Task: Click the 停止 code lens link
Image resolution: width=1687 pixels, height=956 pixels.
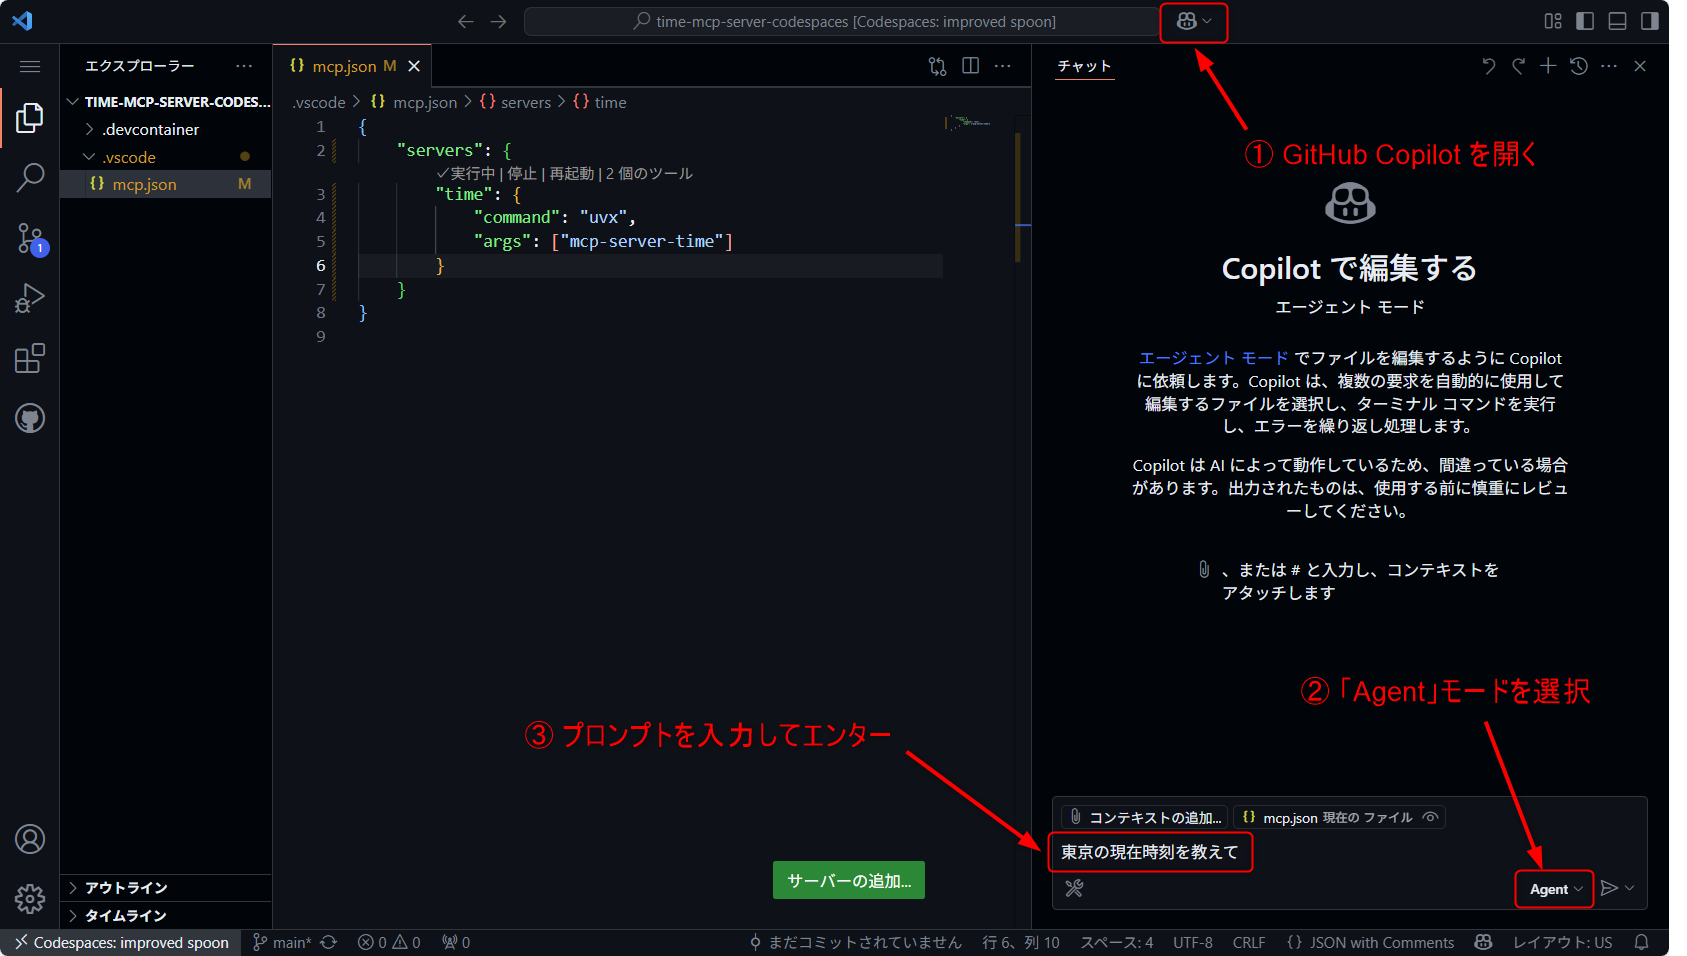Action: point(521,174)
